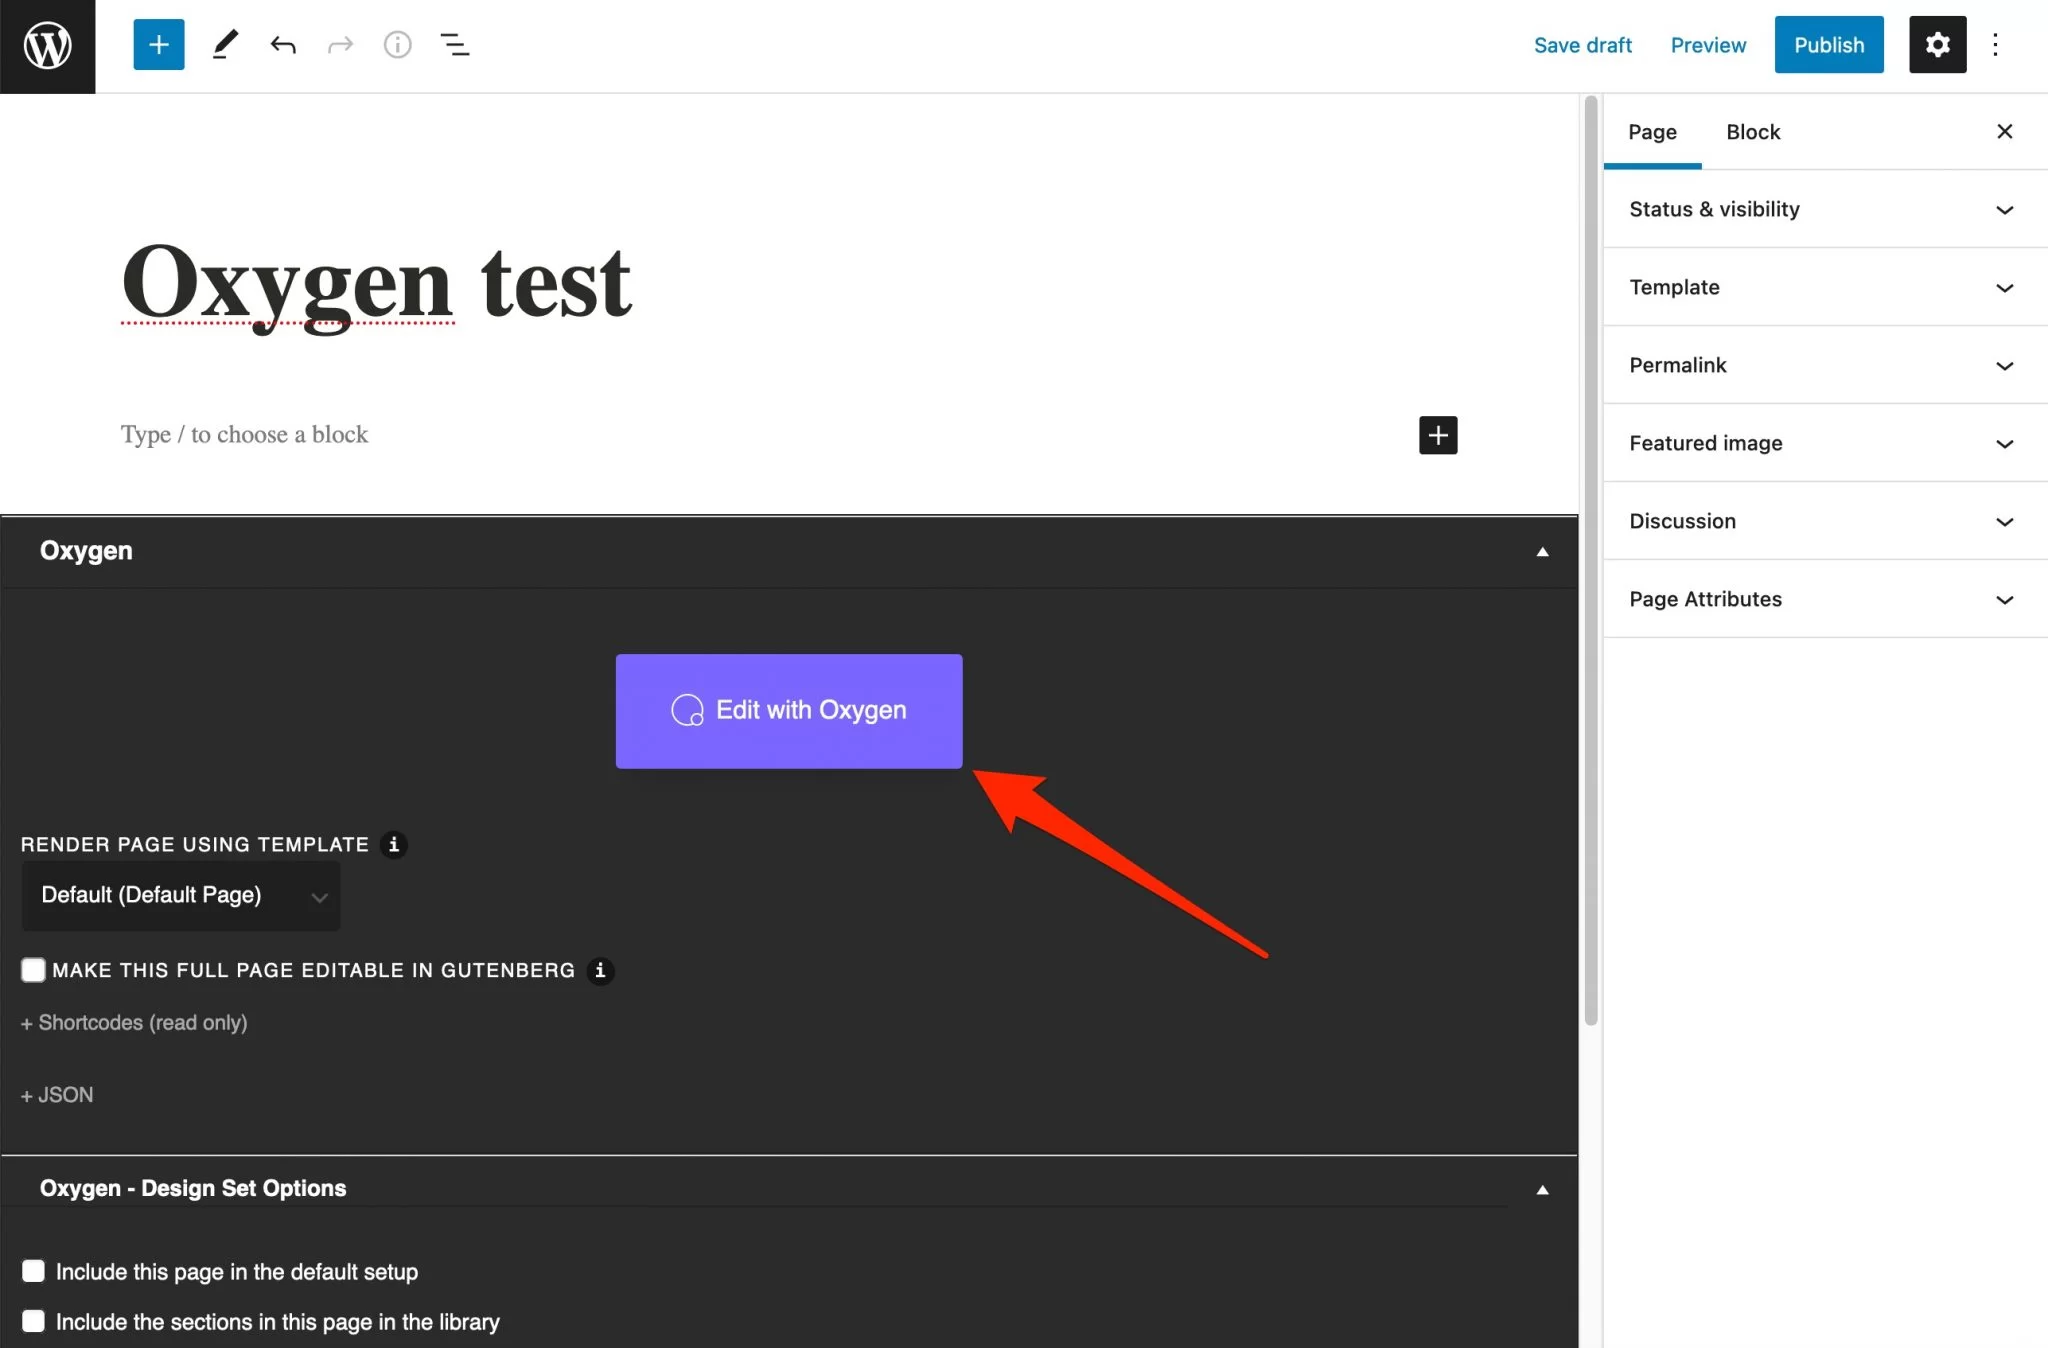Toggle Include sections in this page in library

pyautogui.click(x=32, y=1321)
